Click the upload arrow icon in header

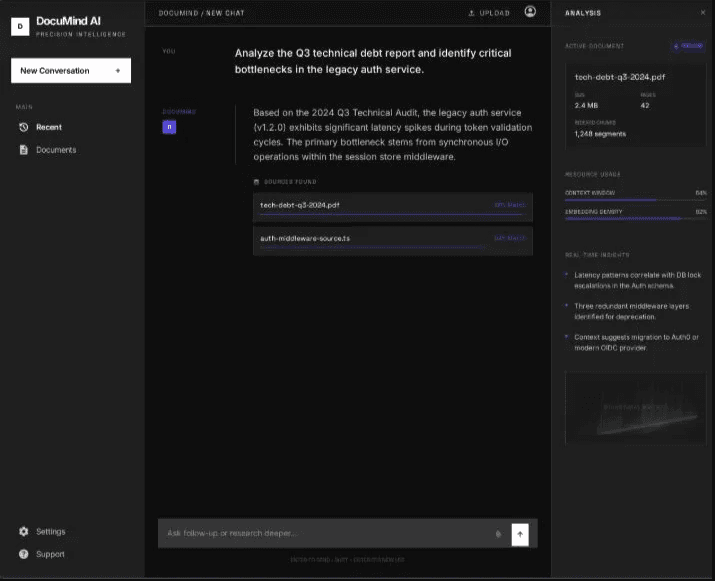click(471, 13)
